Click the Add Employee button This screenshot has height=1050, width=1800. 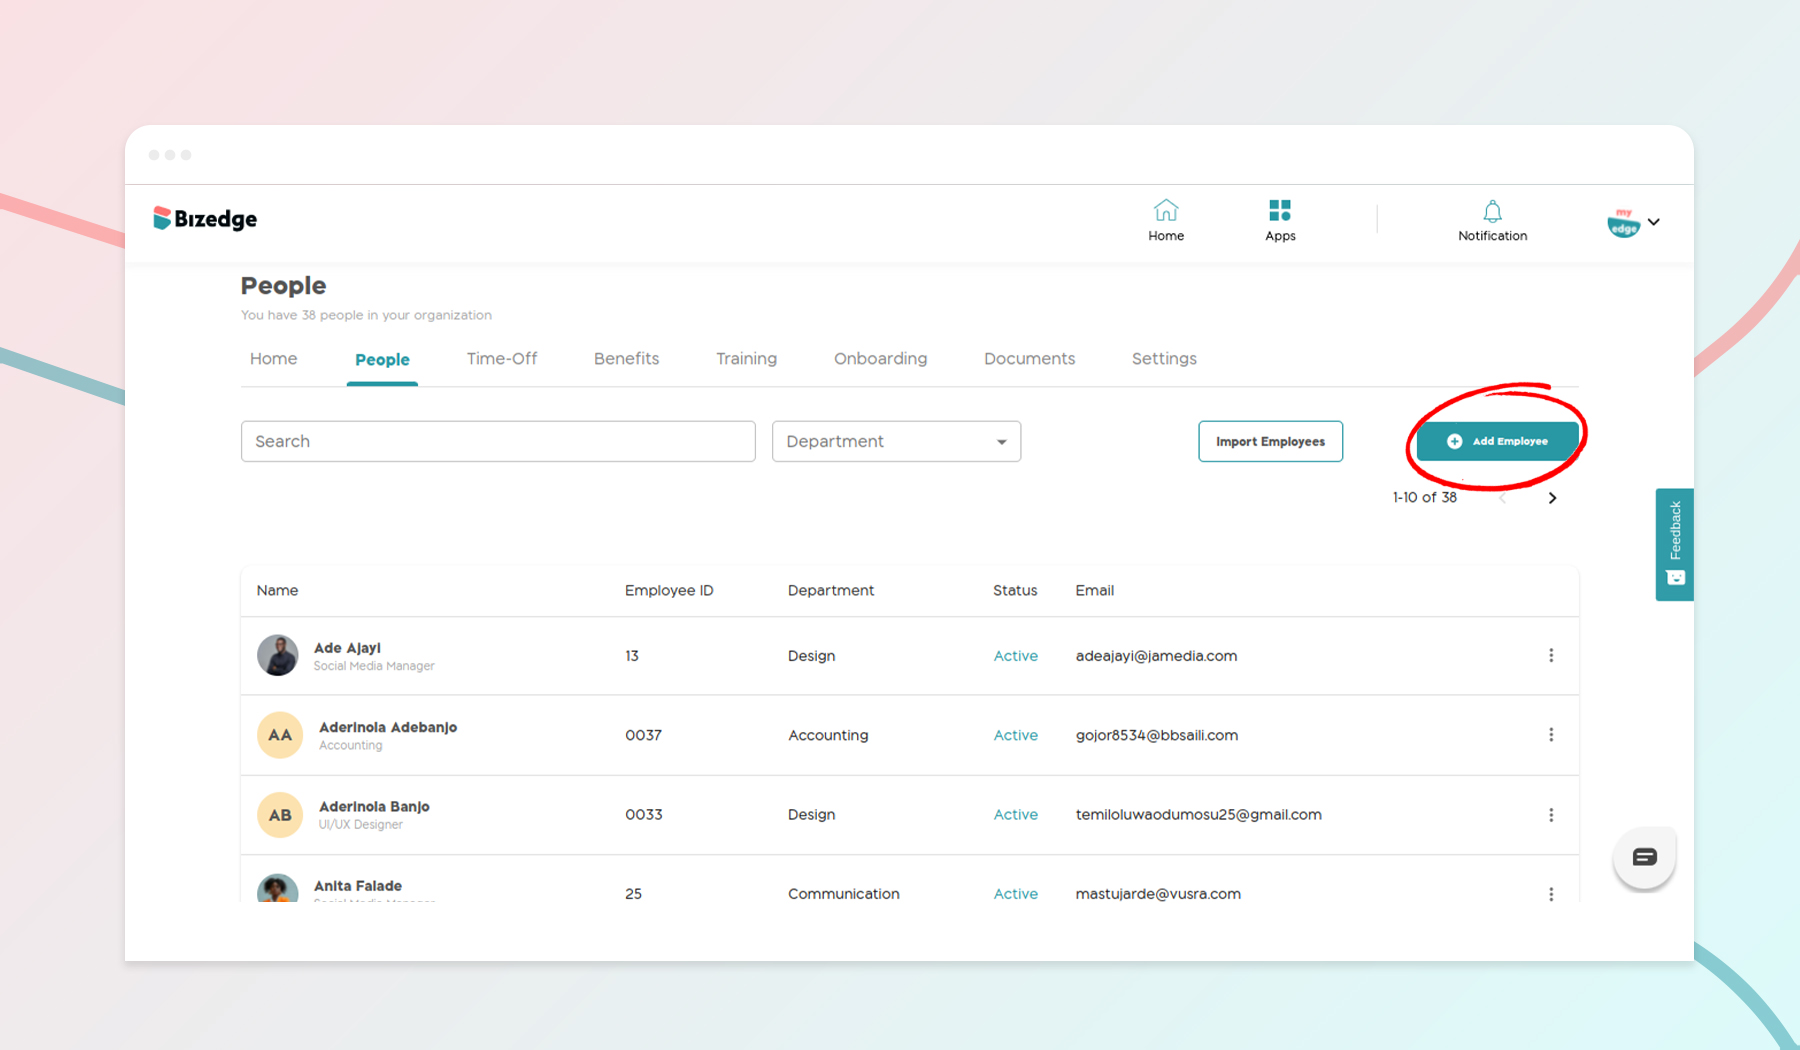tap(1497, 442)
